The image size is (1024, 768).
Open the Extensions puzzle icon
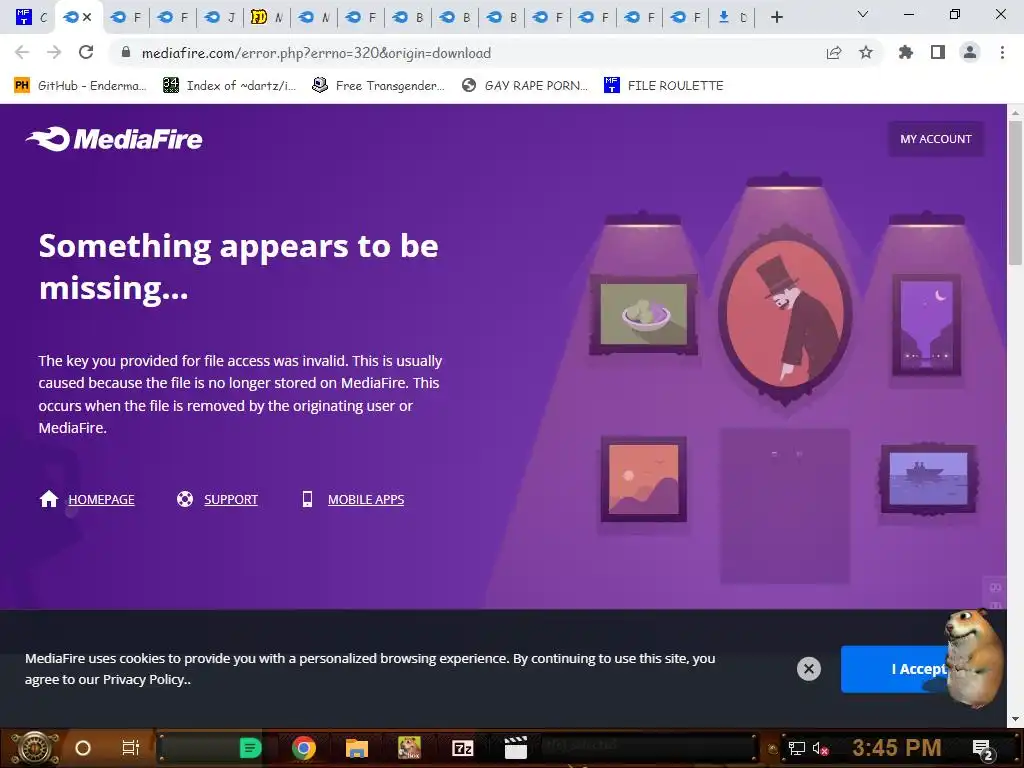tap(906, 52)
